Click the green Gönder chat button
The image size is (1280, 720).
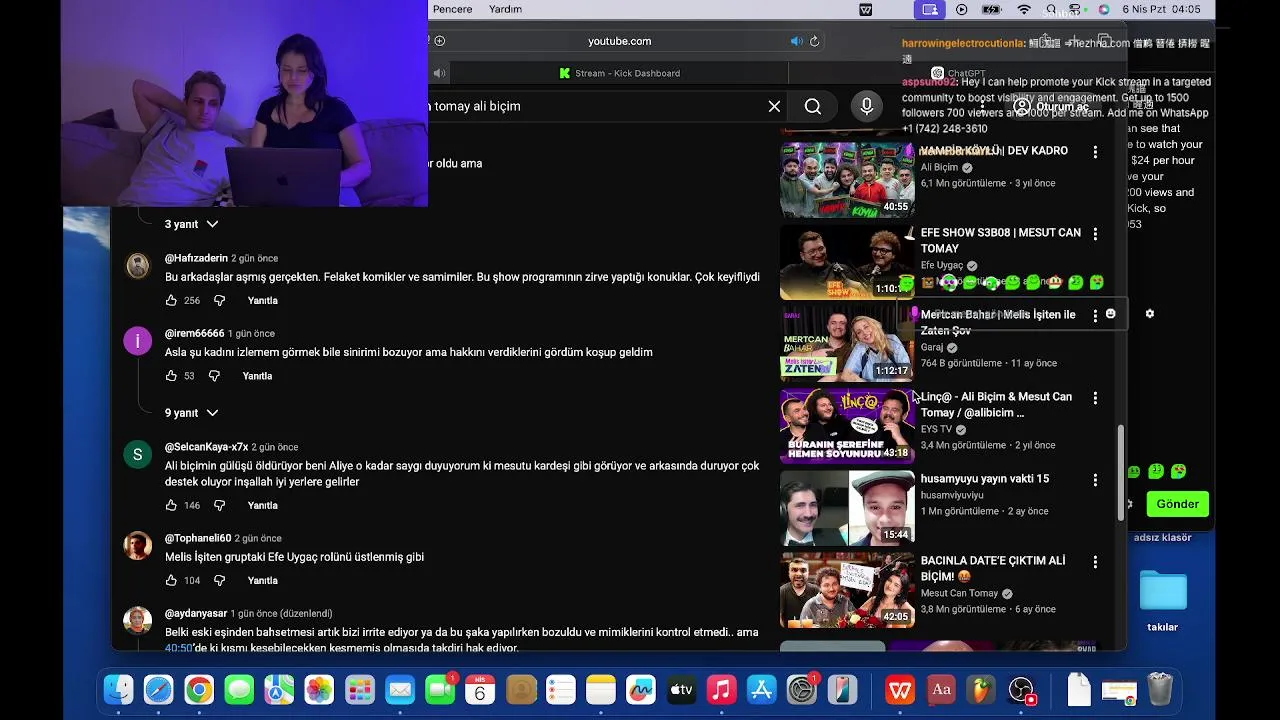(x=1178, y=504)
